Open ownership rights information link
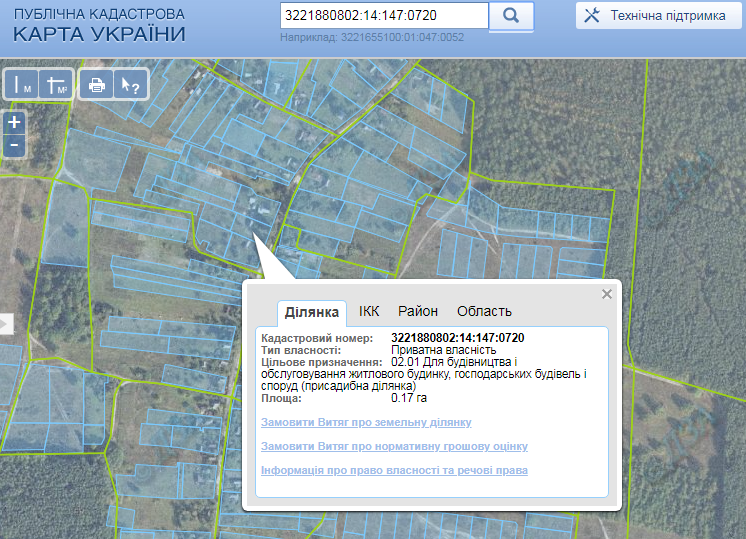 pos(394,470)
